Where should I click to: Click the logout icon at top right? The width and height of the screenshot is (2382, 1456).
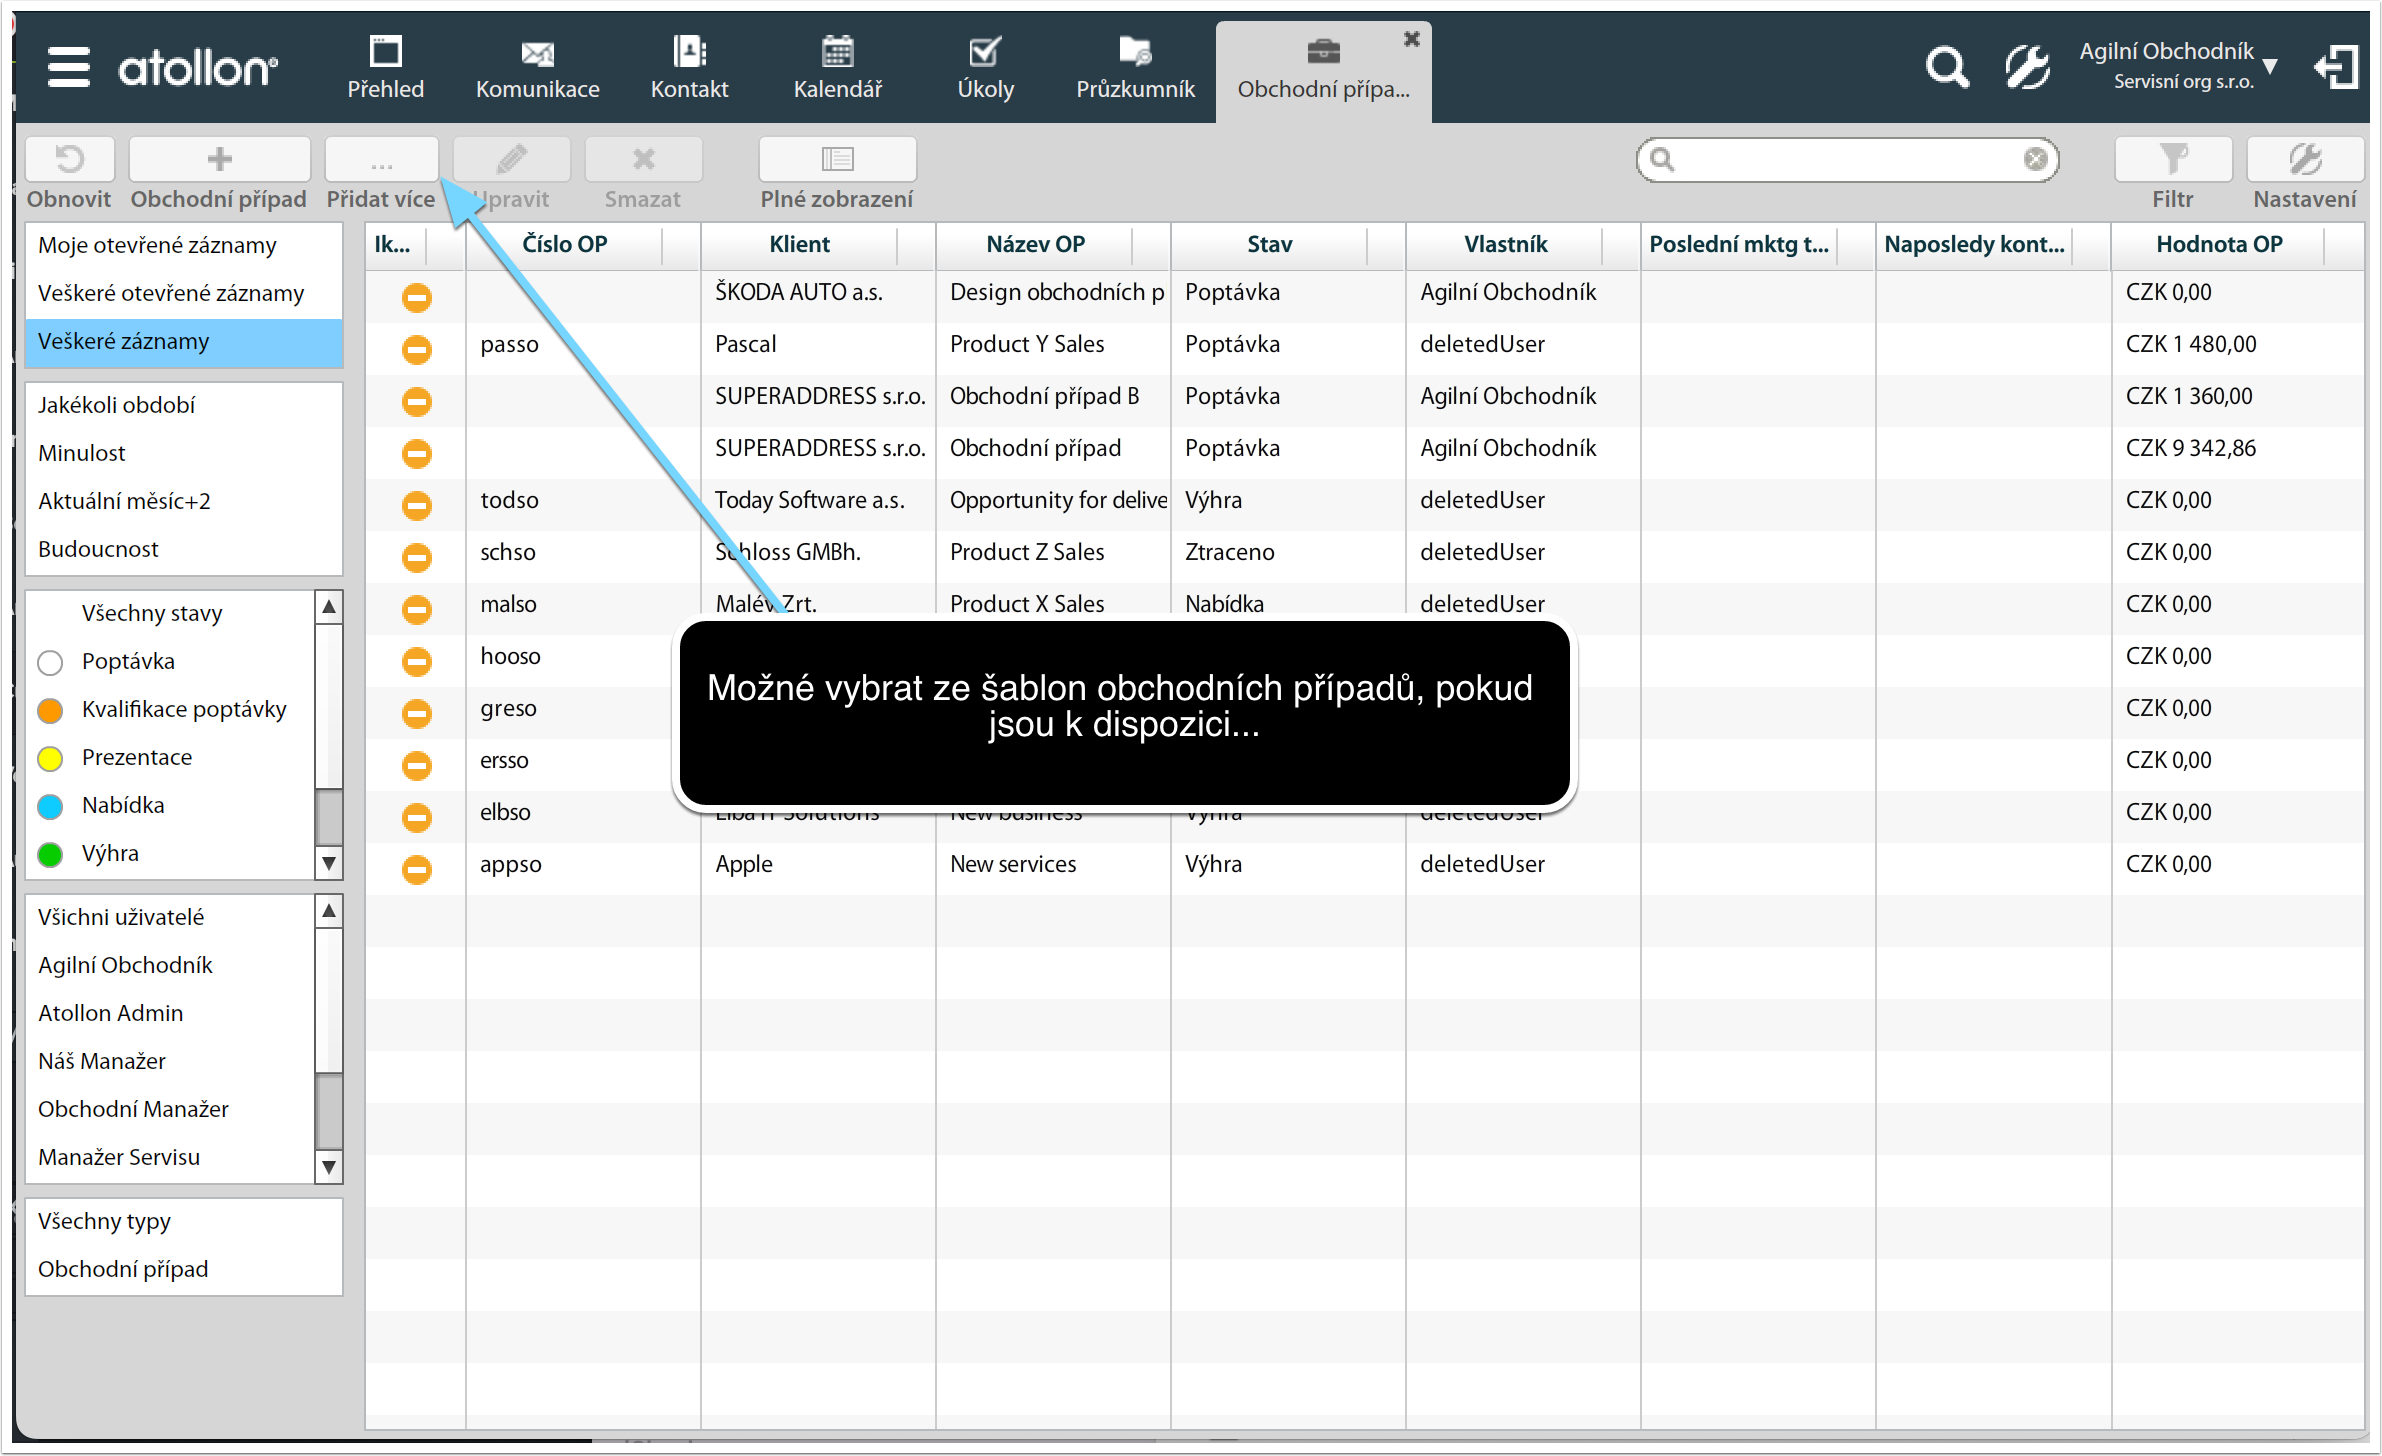pyautogui.click(x=2337, y=68)
